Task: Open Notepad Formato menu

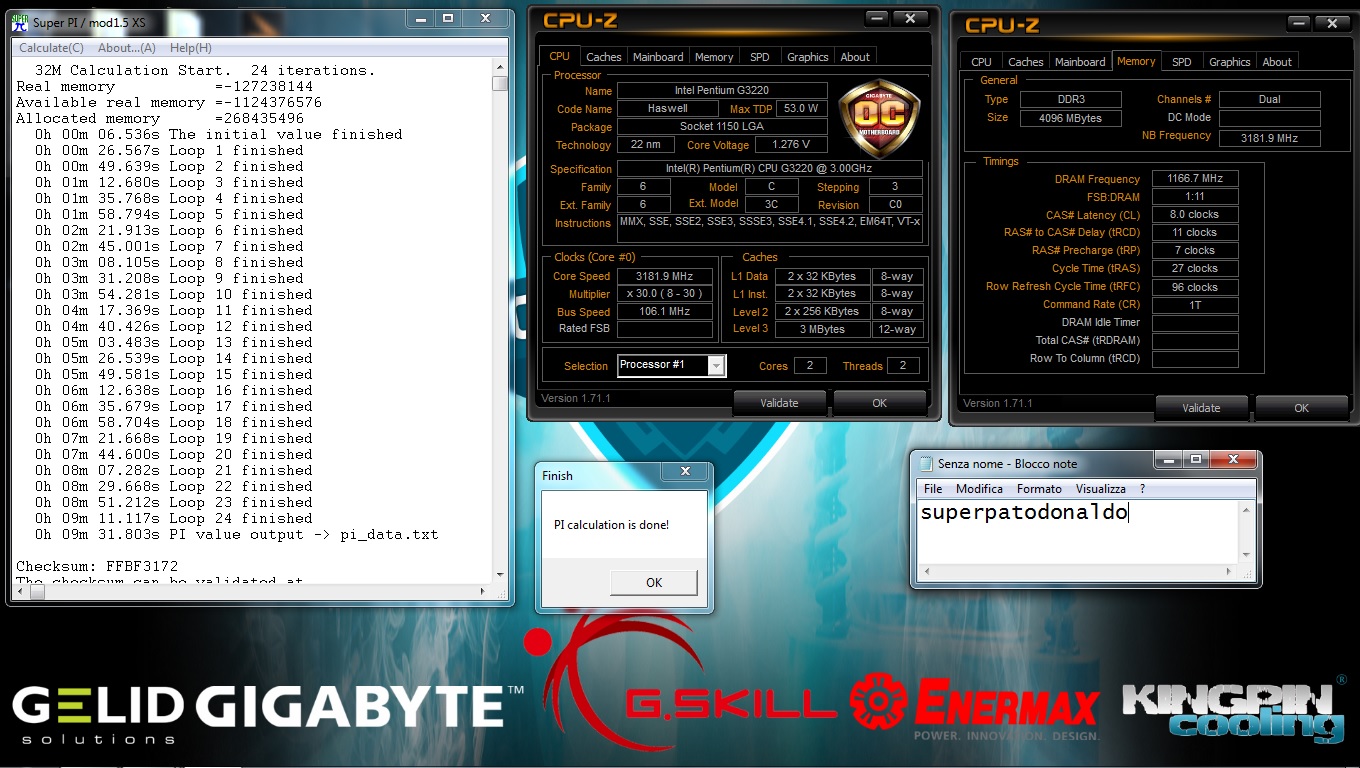Action: coord(1039,489)
